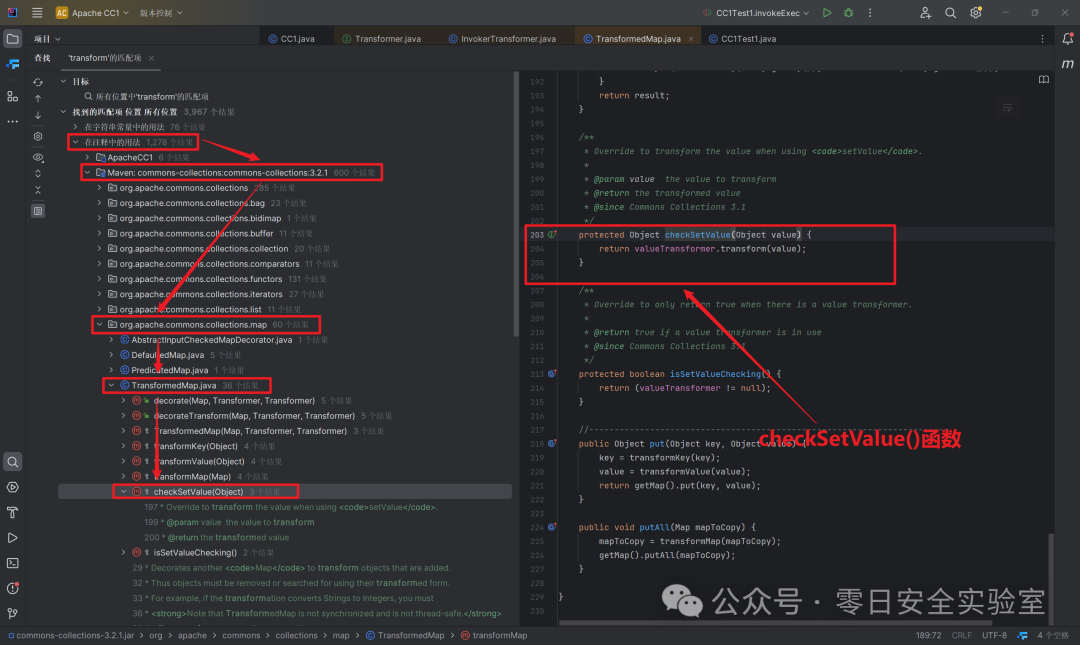Image resolution: width=1080 pixels, height=645 pixels.
Task: Click transformMap in breadcrumb bar
Action: click(x=494, y=635)
